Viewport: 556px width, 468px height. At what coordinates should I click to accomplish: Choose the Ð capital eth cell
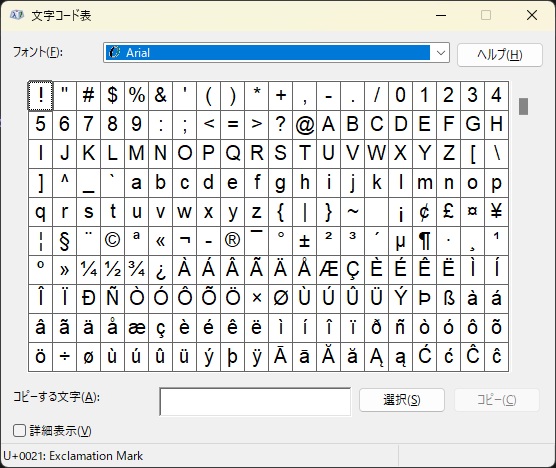coord(88,299)
